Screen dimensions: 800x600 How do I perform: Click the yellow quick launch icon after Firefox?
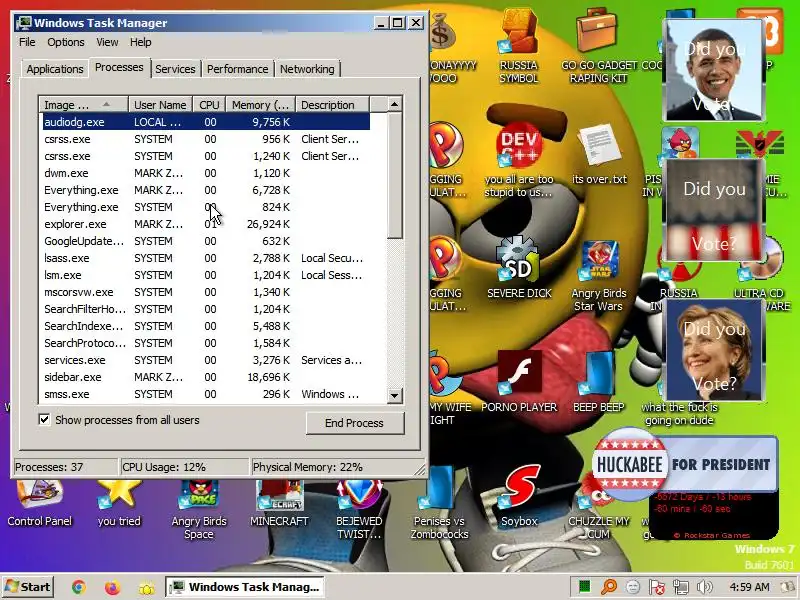[146, 588]
